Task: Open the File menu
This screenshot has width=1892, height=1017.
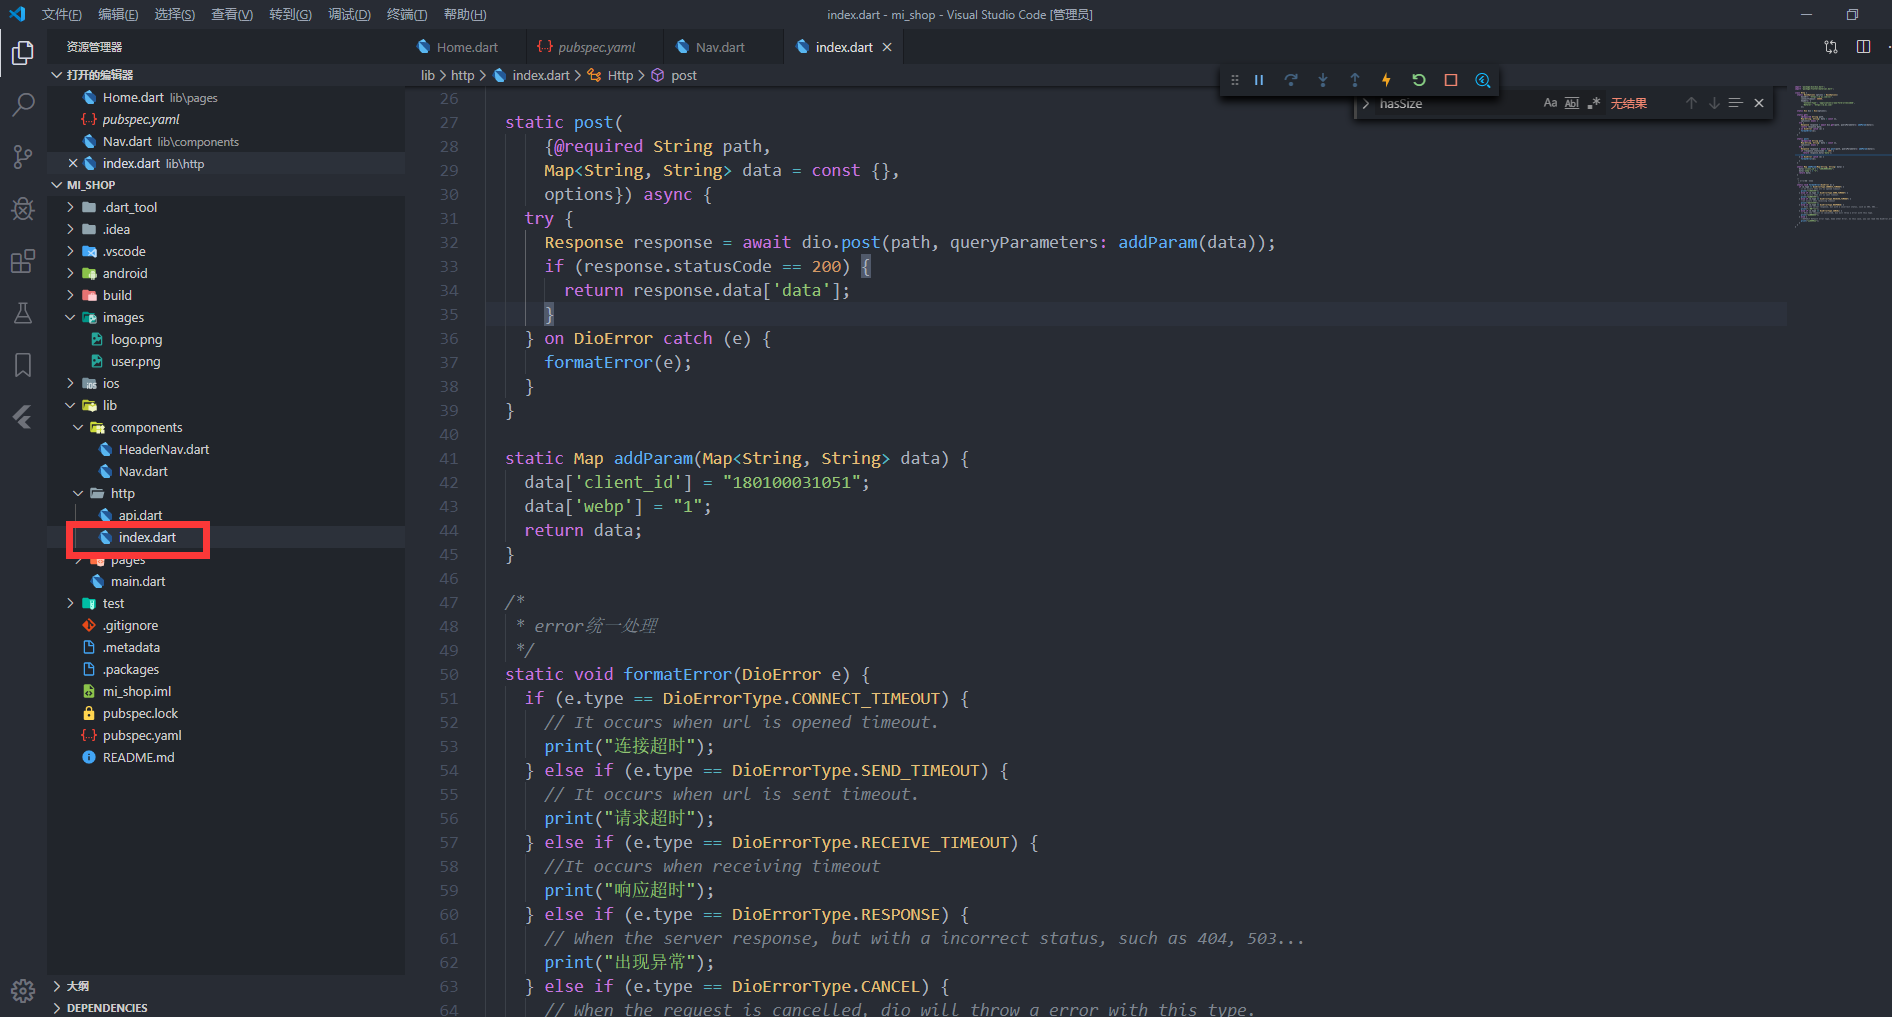Action: coord(62,14)
